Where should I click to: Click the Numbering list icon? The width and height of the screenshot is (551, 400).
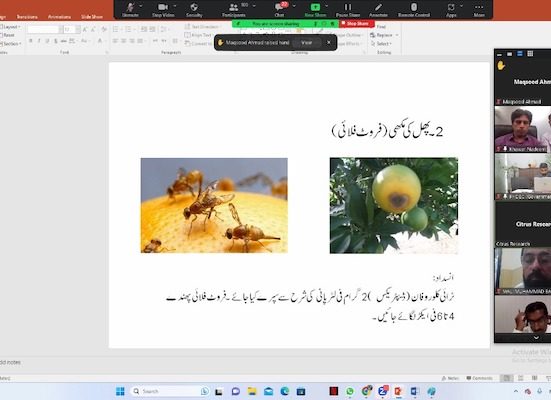click(x=128, y=30)
